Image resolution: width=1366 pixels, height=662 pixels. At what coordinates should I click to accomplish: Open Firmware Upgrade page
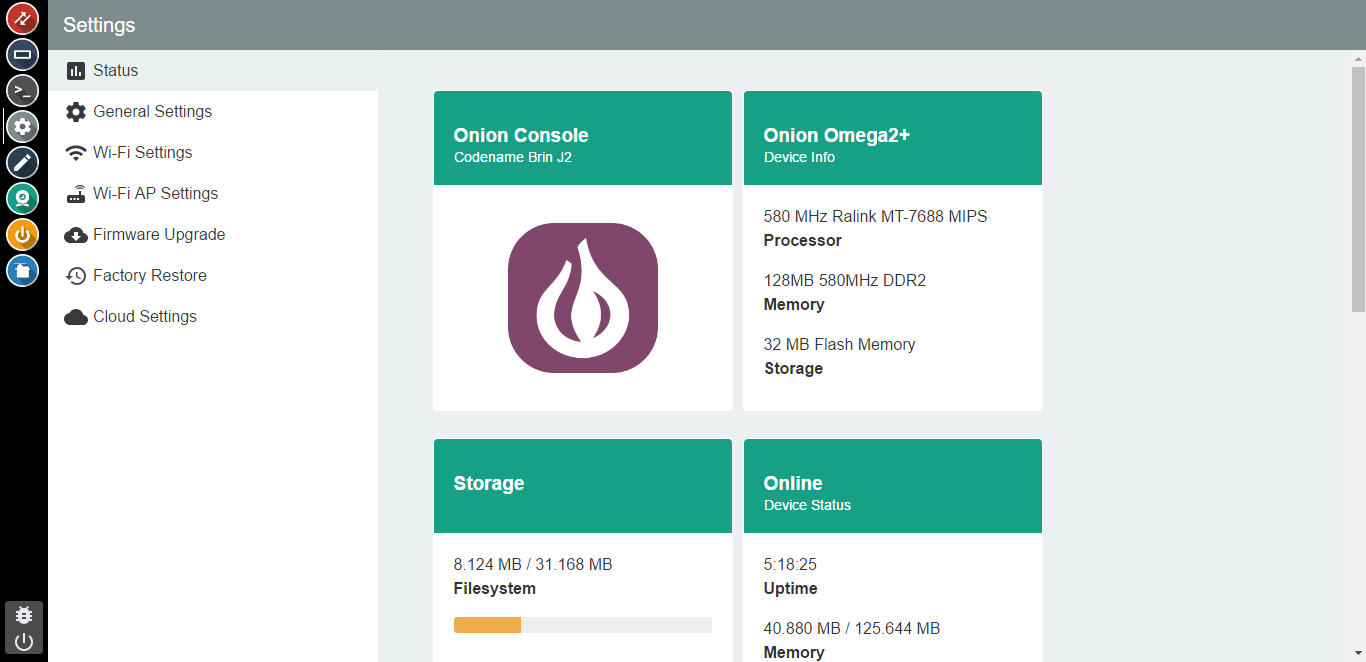(x=213, y=234)
